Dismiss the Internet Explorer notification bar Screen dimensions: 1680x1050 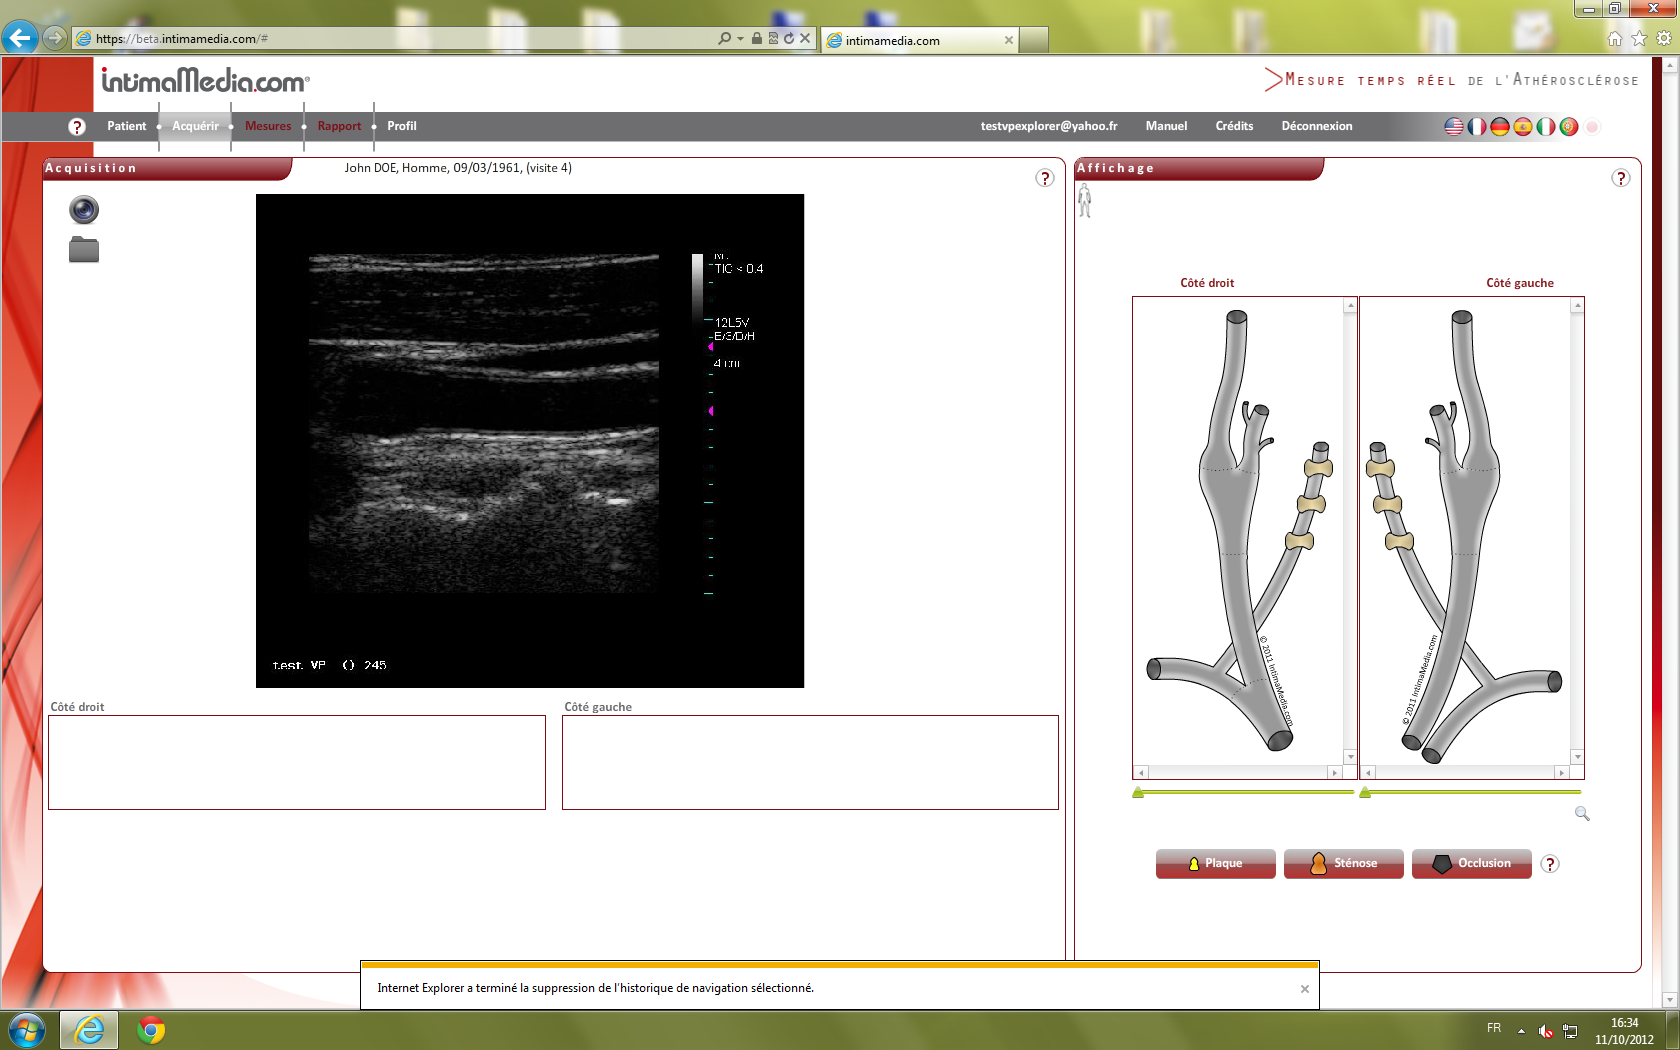pos(1304,989)
